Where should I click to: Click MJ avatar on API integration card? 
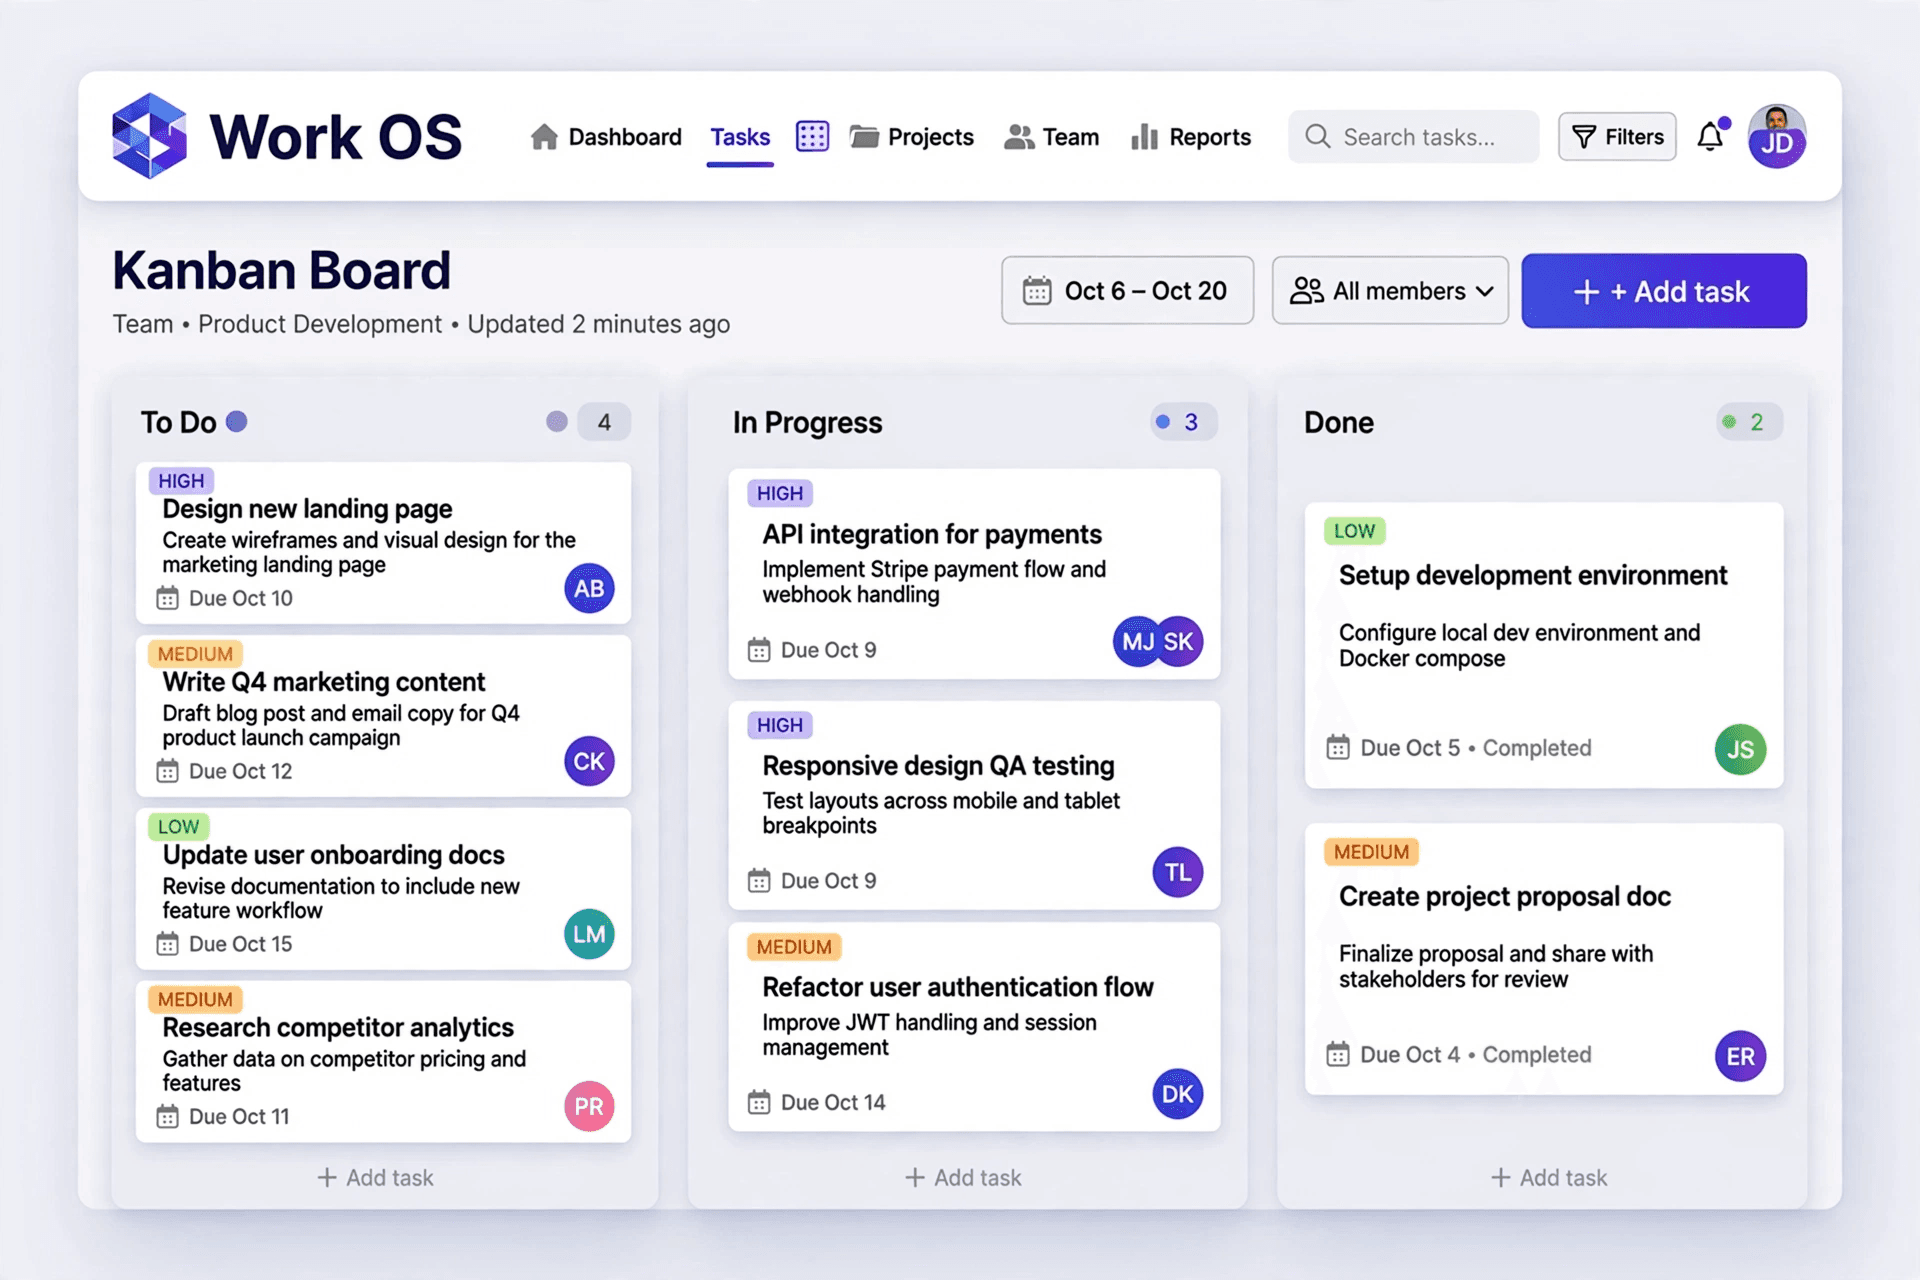(x=1136, y=641)
